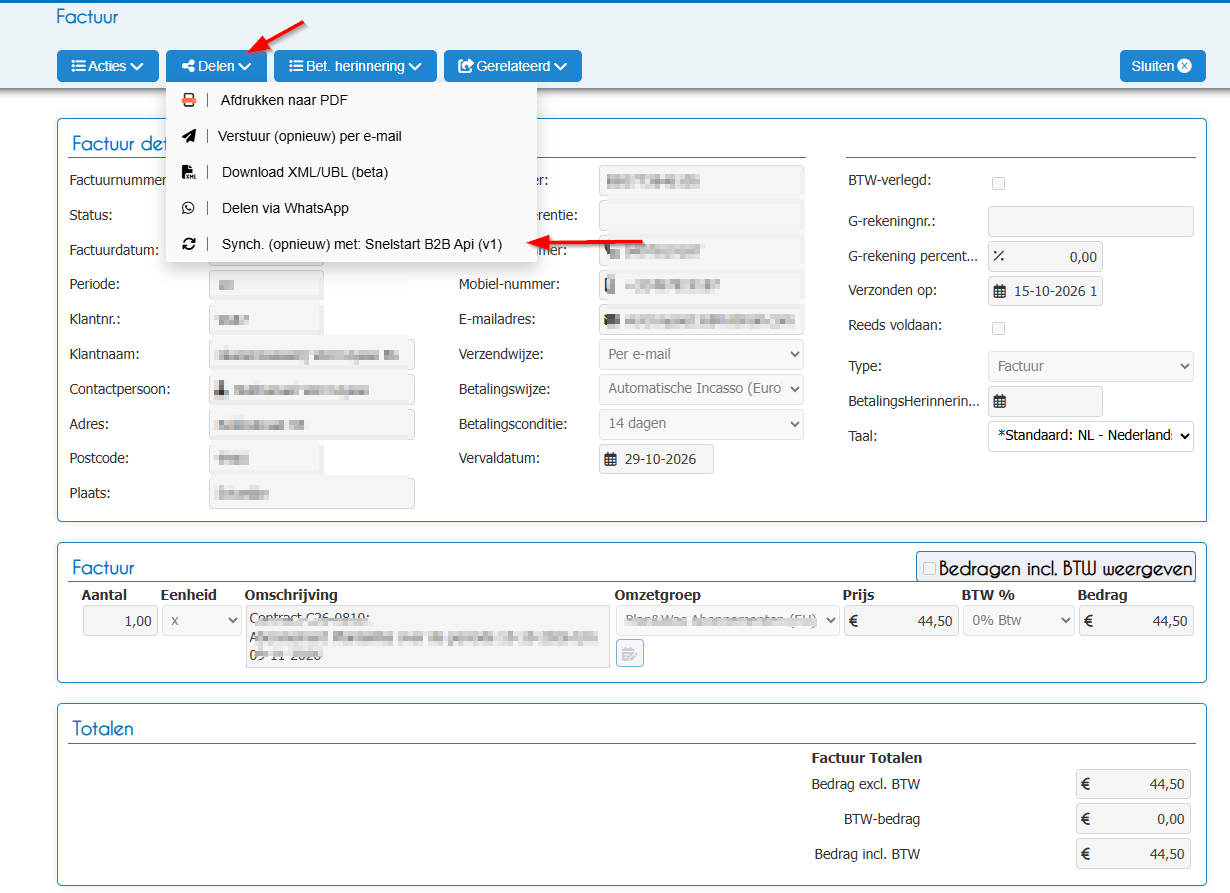Click the sync arrows icon for Snelstart

[x=188, y=244]
